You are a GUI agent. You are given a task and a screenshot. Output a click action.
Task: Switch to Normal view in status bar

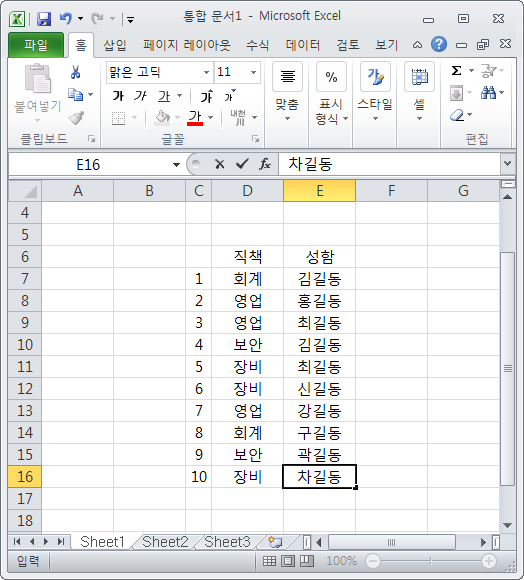pos(269,561)
